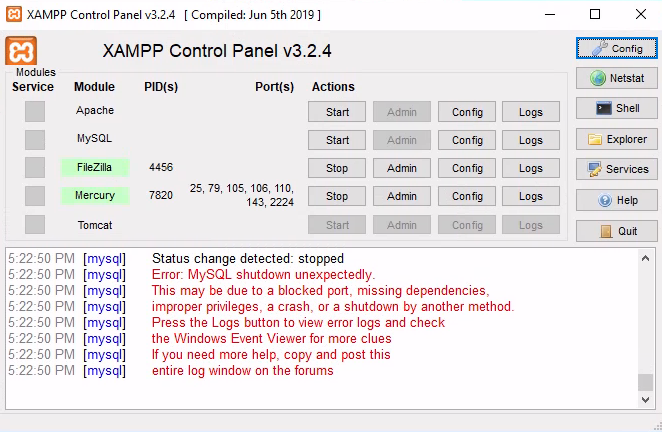Open Mercury Config menu
The height and width of the screenshot is (432, 662).
coord(467,196)
